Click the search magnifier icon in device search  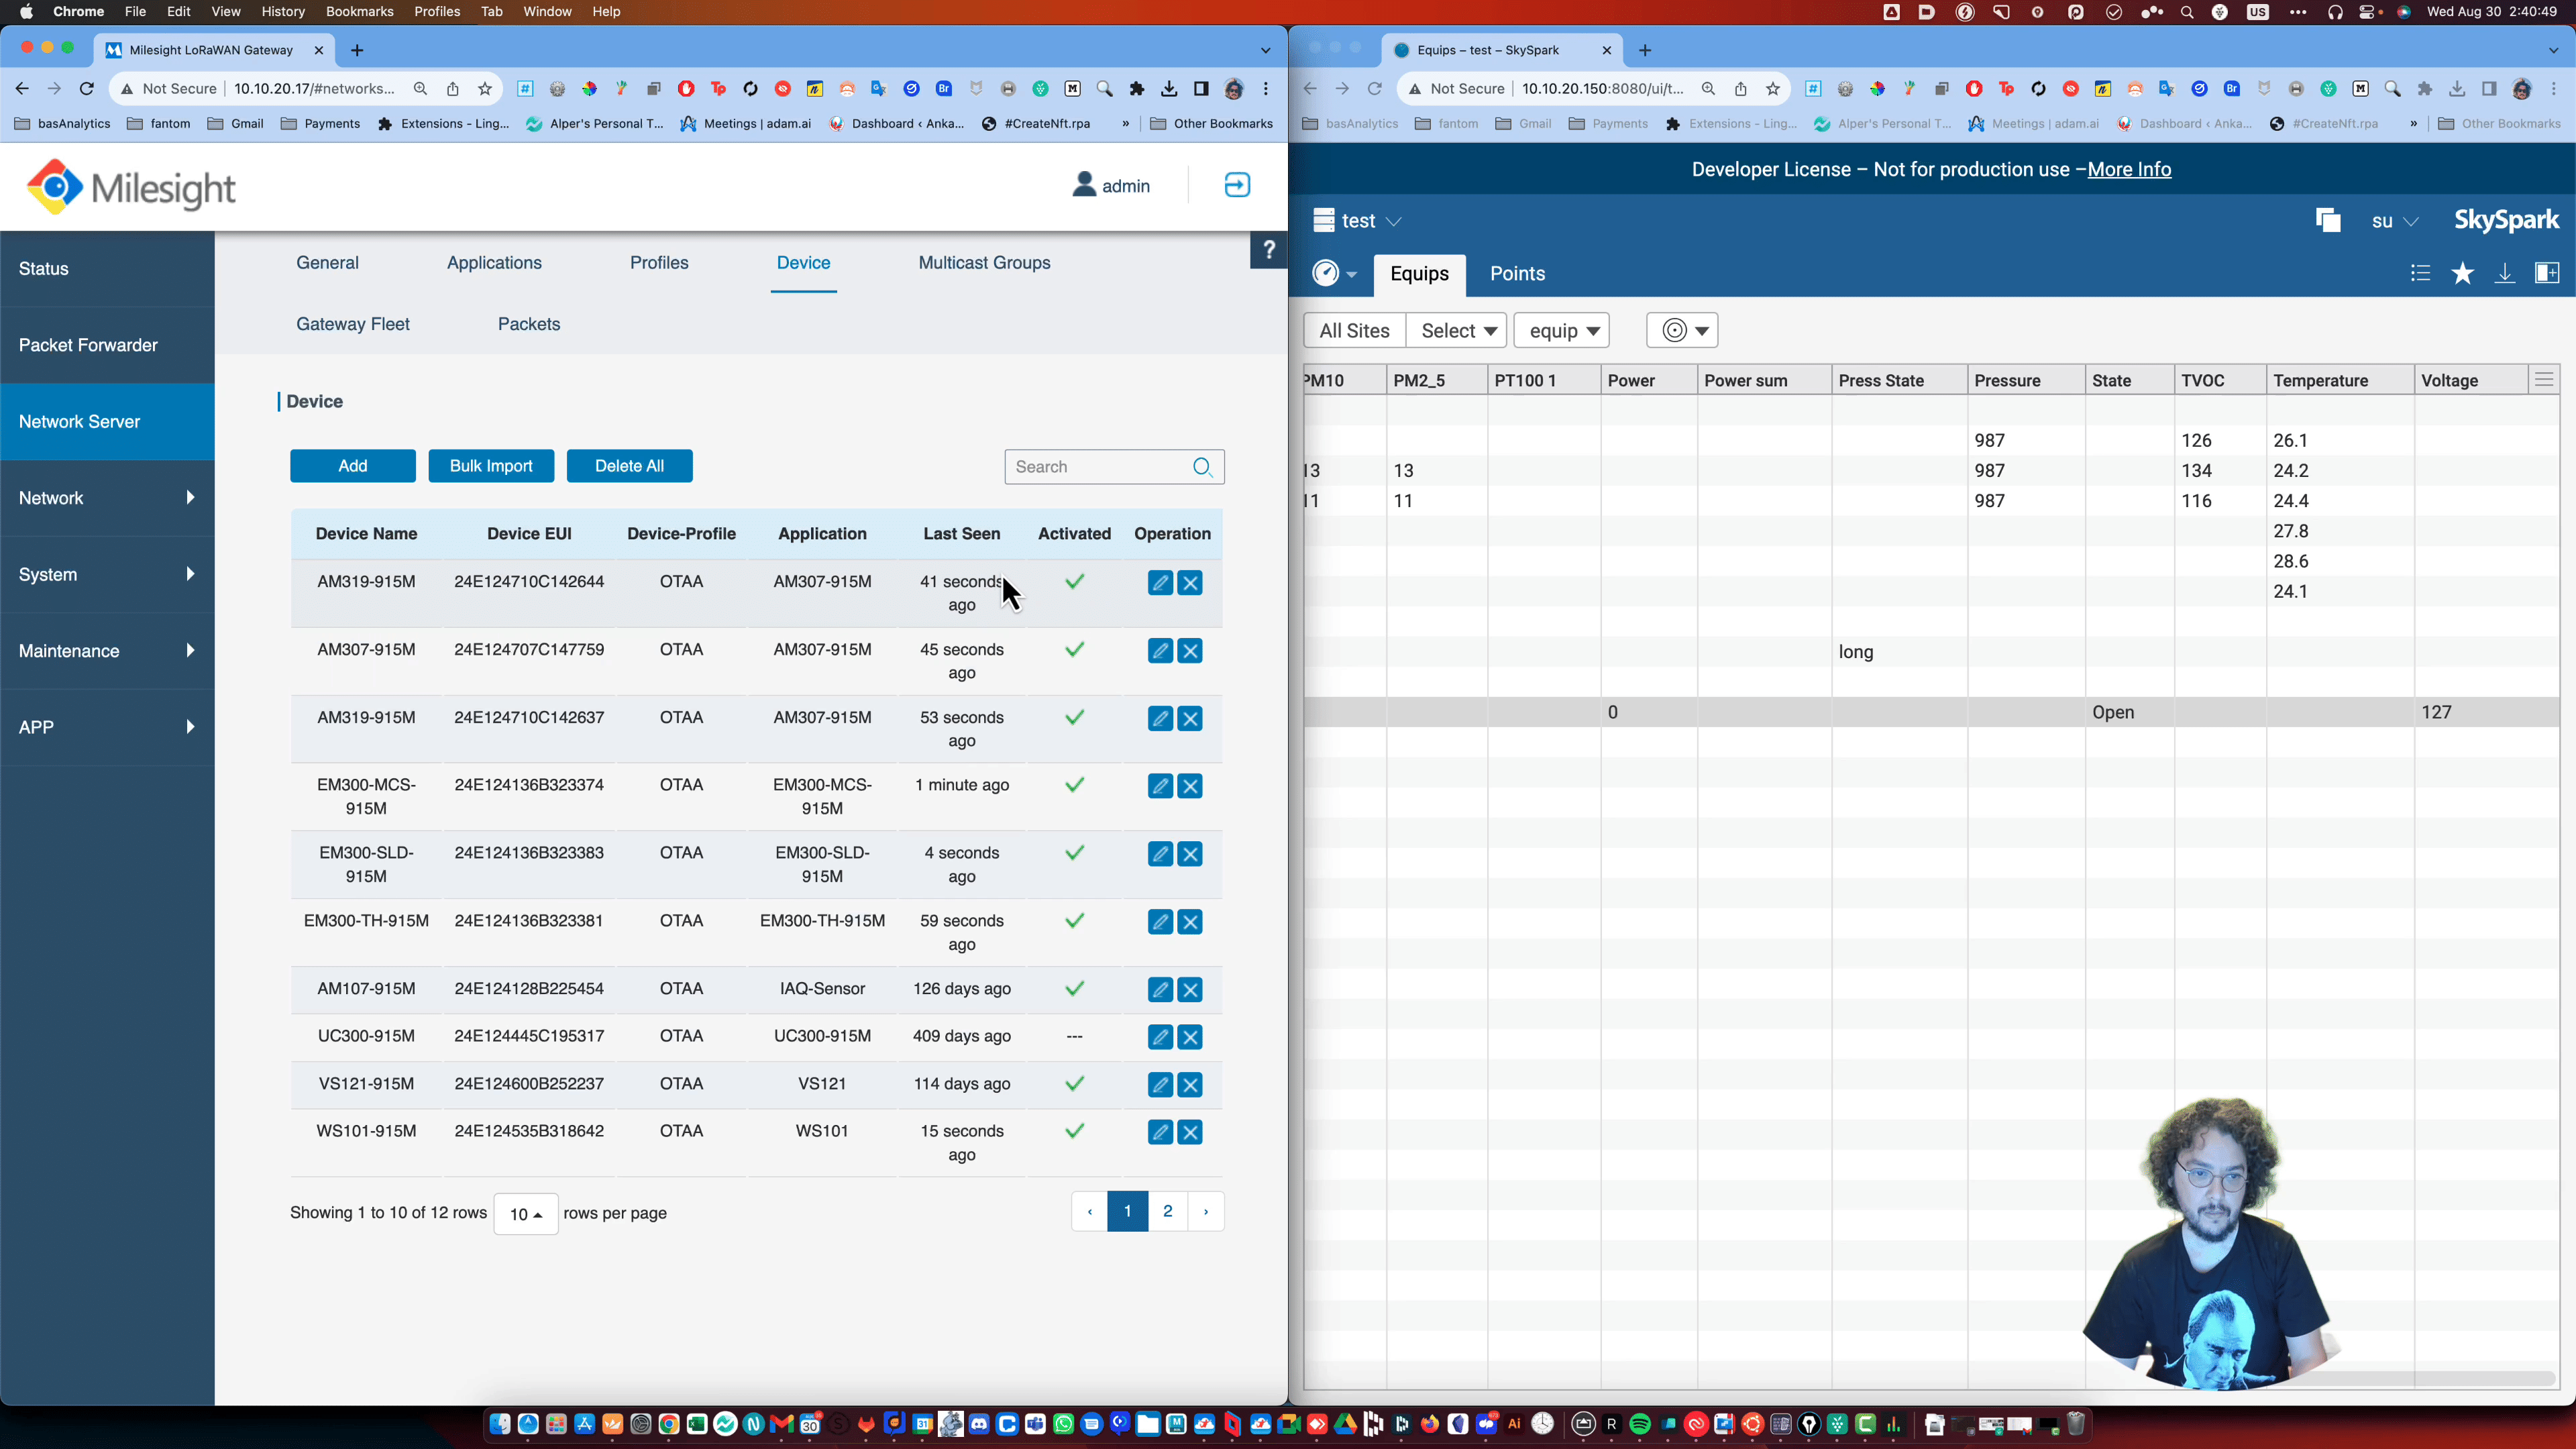pyautogui.click(x=1202, y=467)
